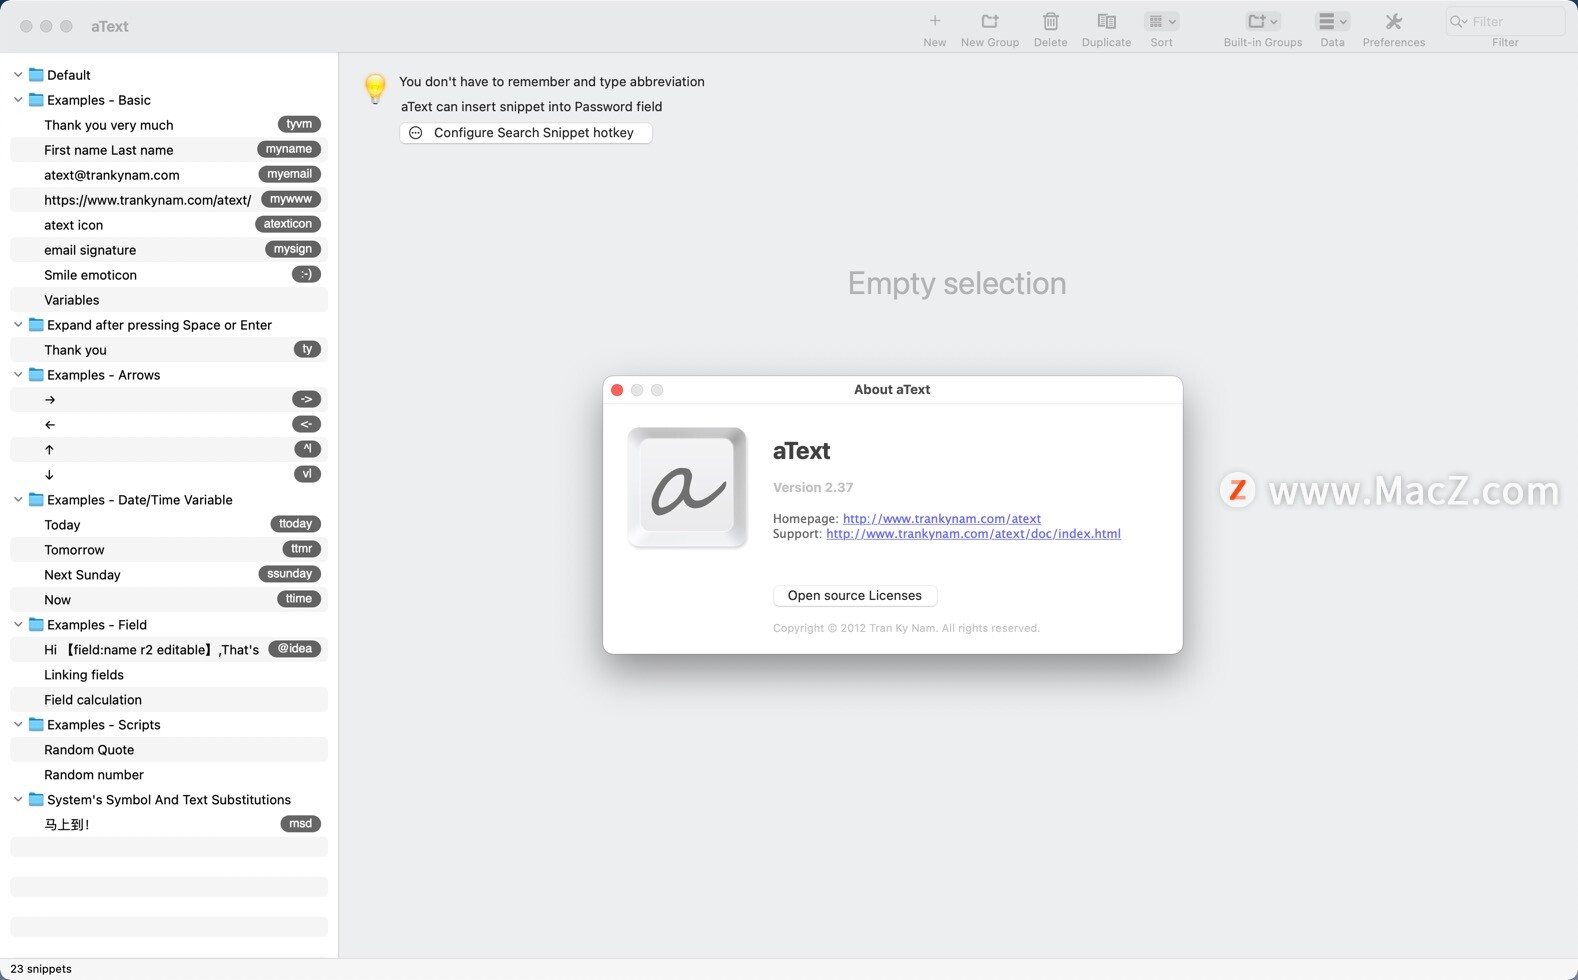This screenshot has width=1578, height=980.
Task: Select the atext@trankynam.com snippet
Action: pos(169,175)
